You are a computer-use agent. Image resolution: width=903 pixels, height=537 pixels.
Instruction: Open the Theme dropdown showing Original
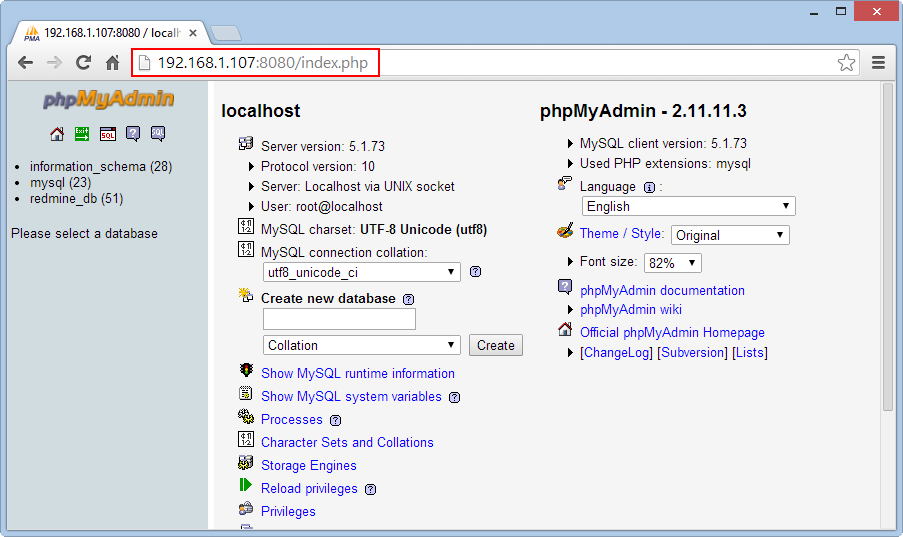730,235
